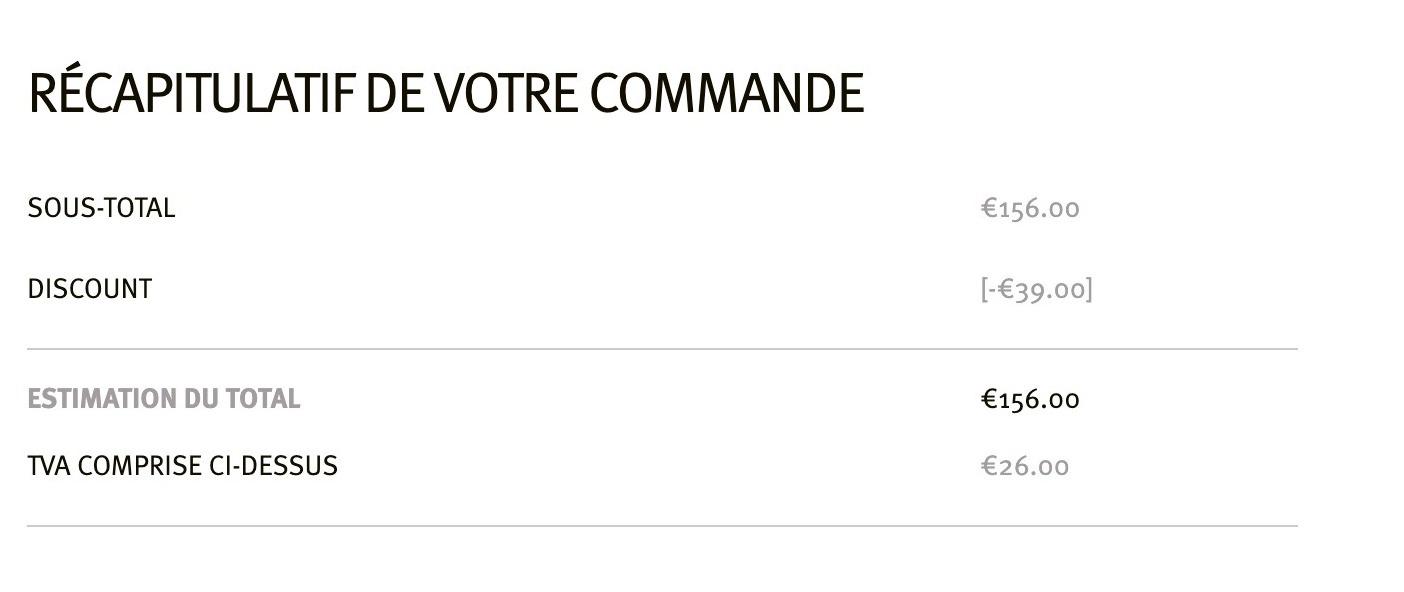Viewport: 1404px width, 592px height.
Task: Select the TVA COMPRISE CI-DESSUS label
Action: tap(183, 466)
